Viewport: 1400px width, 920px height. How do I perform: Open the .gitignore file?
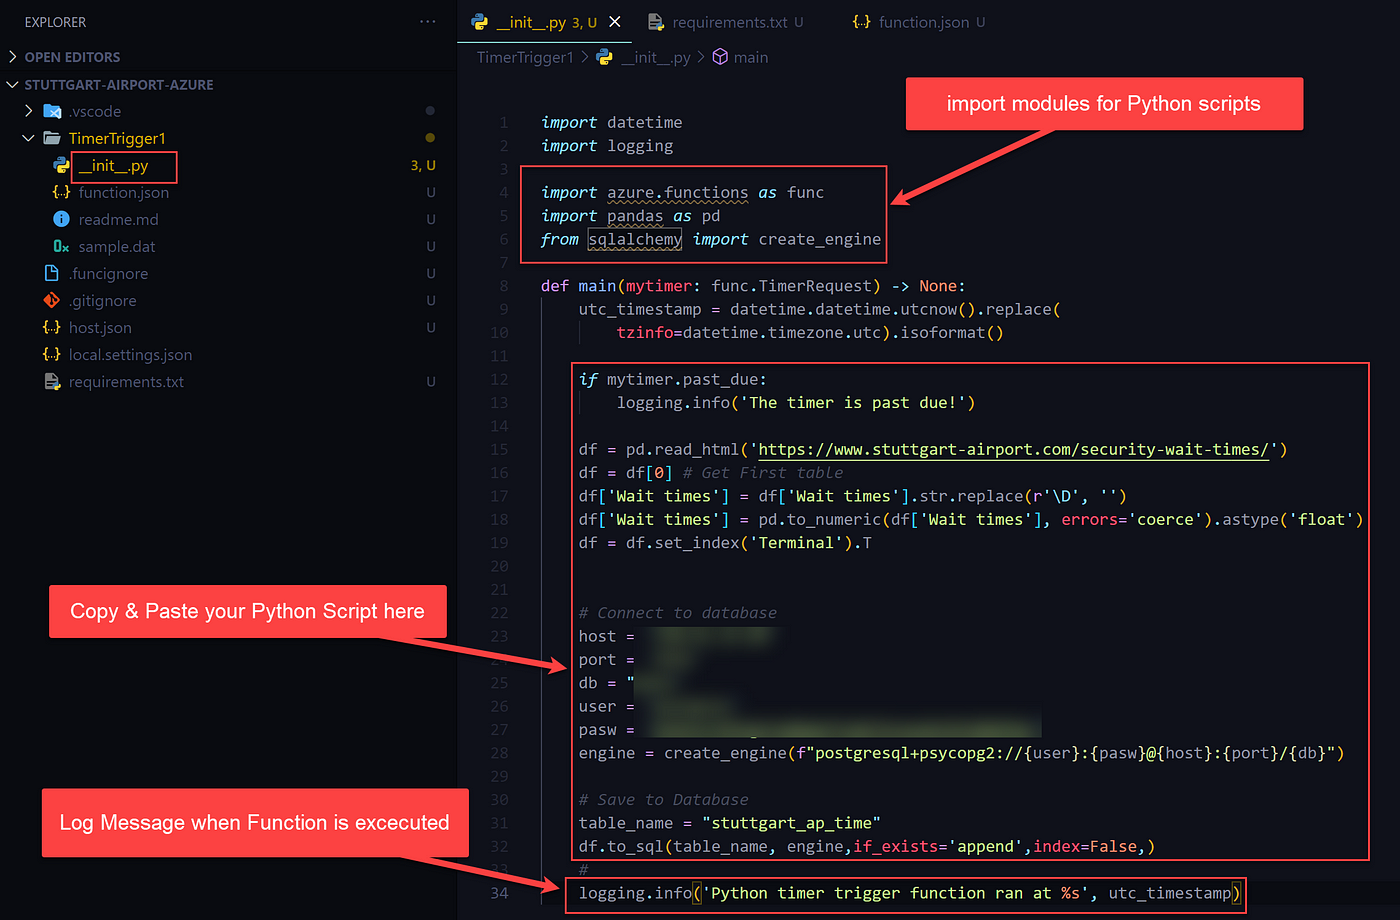(102, 300)
